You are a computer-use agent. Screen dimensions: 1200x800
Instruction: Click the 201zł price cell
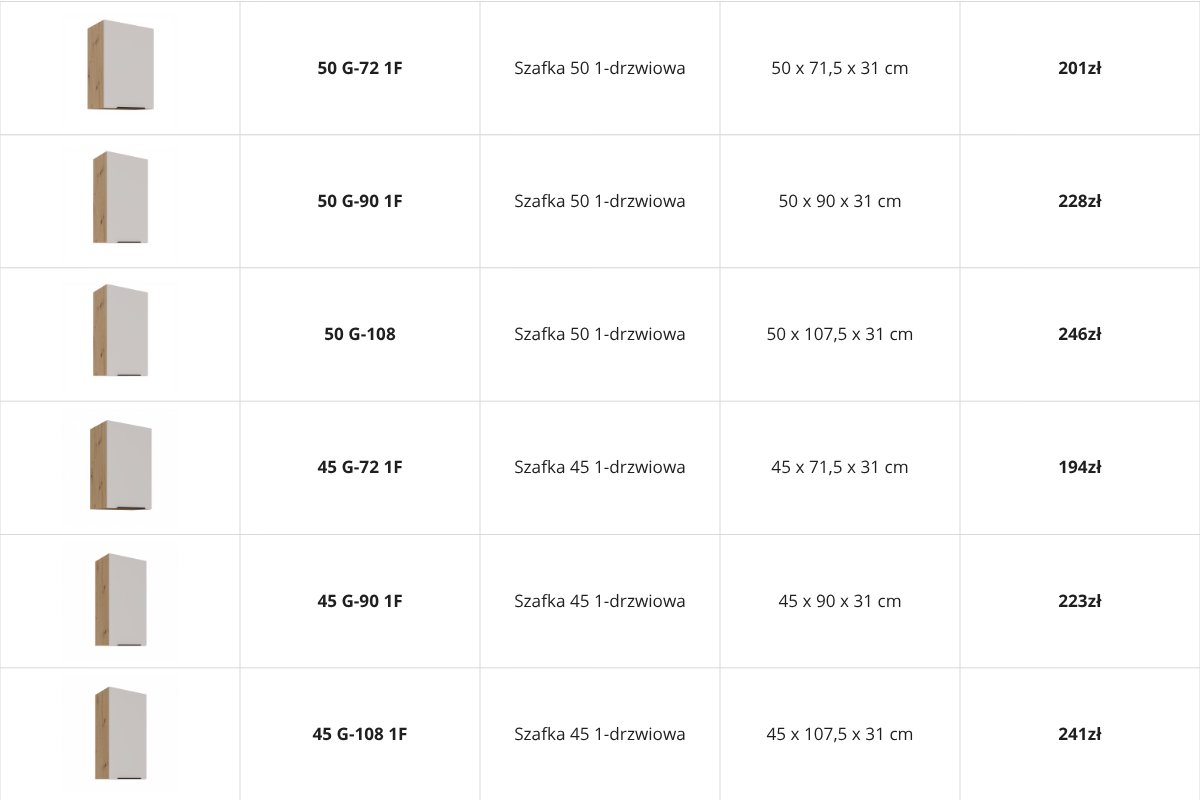pos(1080,69)
